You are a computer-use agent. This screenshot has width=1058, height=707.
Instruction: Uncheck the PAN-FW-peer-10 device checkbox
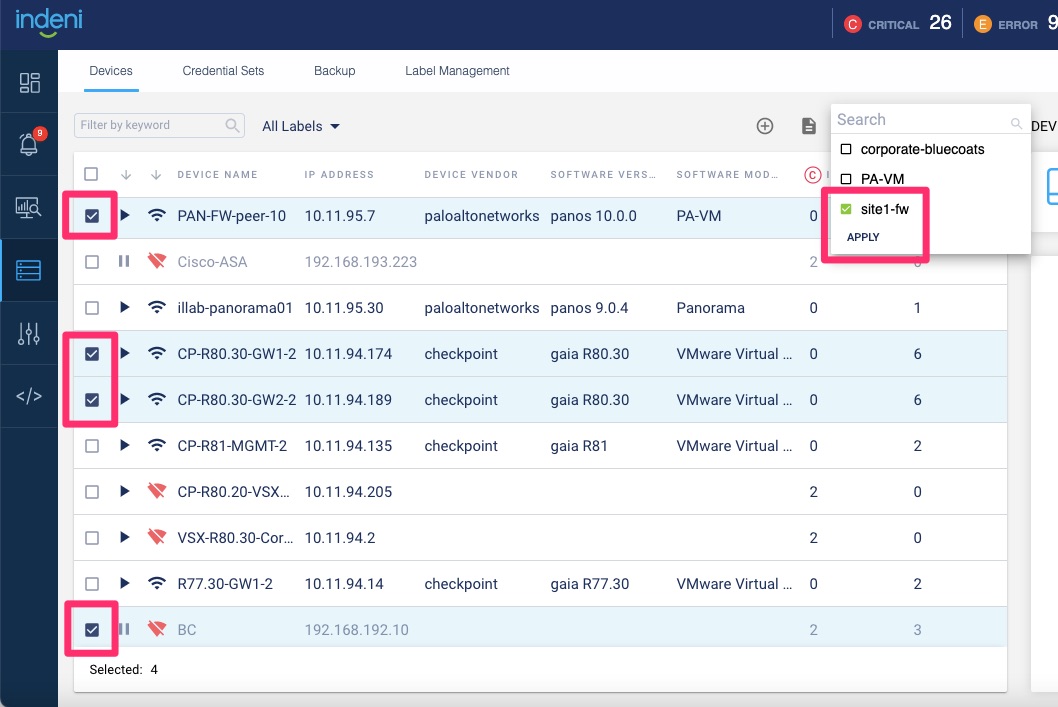click(92, 216)
